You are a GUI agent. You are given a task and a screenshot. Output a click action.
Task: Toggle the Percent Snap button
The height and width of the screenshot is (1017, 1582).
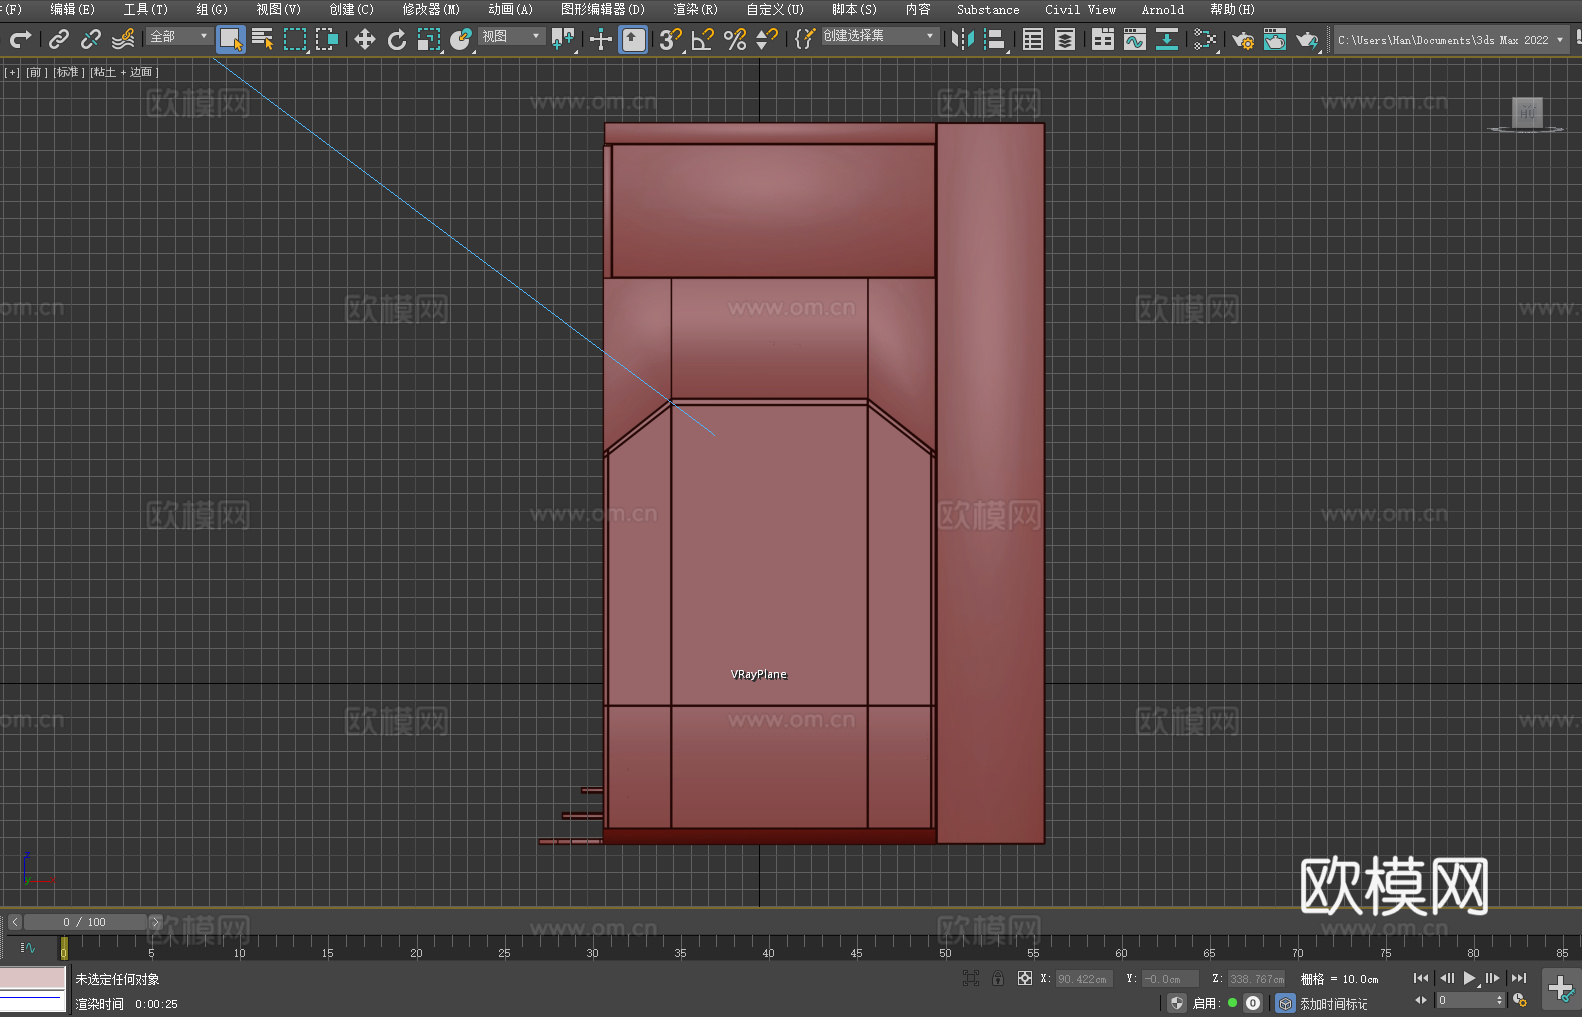[735, 39]
